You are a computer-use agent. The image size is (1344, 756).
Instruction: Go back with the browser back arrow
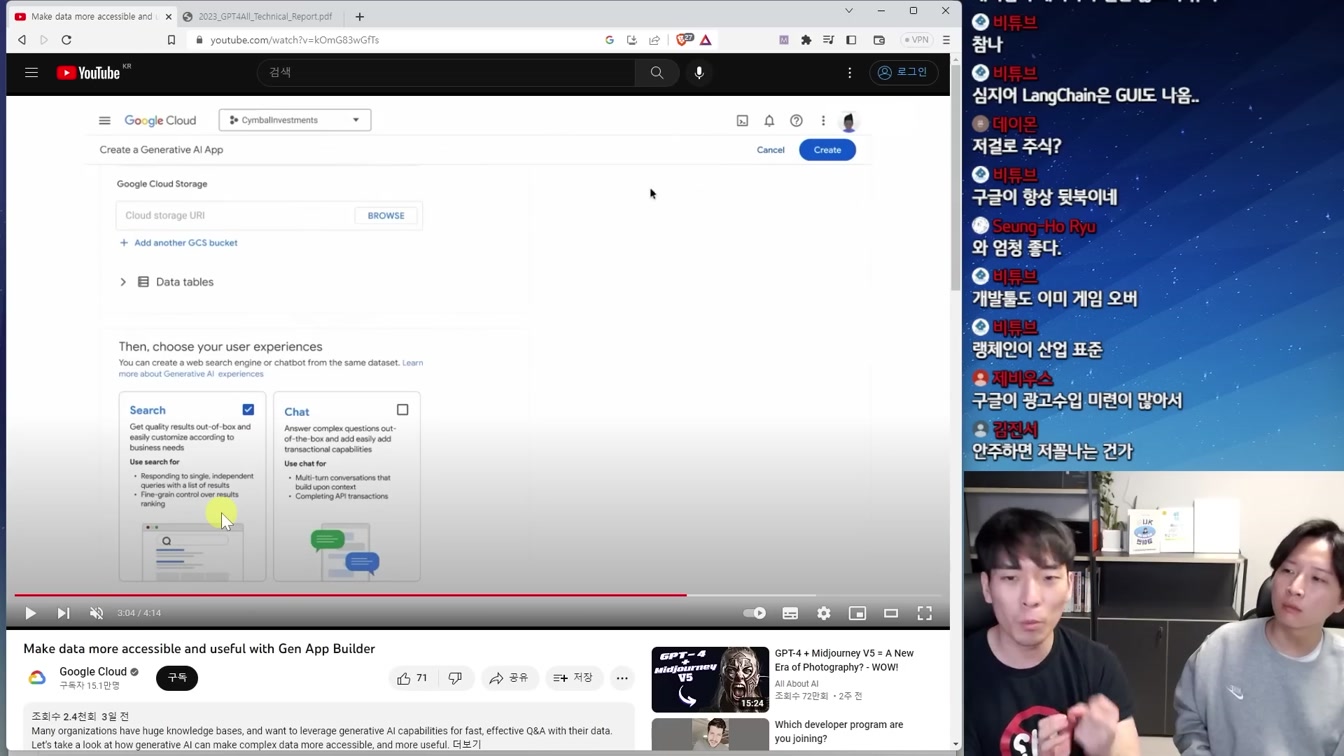coord(22,40)
